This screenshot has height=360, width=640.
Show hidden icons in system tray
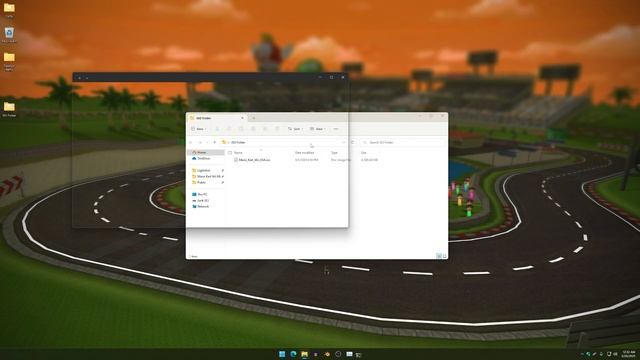point(582,354)
